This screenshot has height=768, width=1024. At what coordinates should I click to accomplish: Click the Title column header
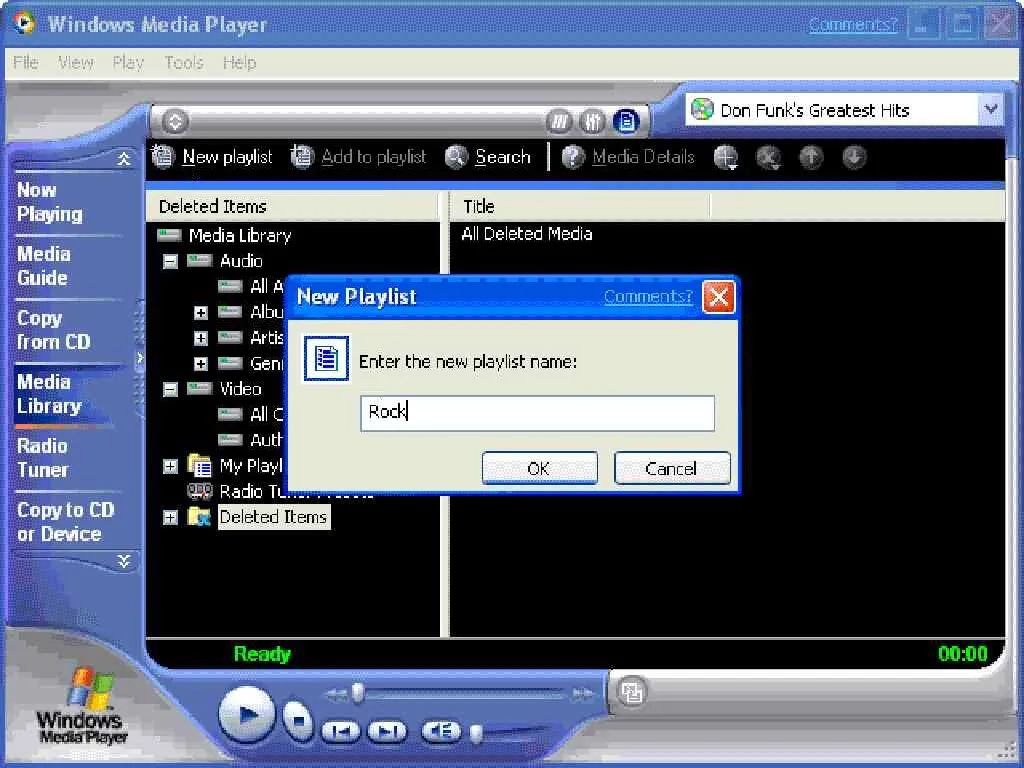pyautogui.click(x=579, y=206)
